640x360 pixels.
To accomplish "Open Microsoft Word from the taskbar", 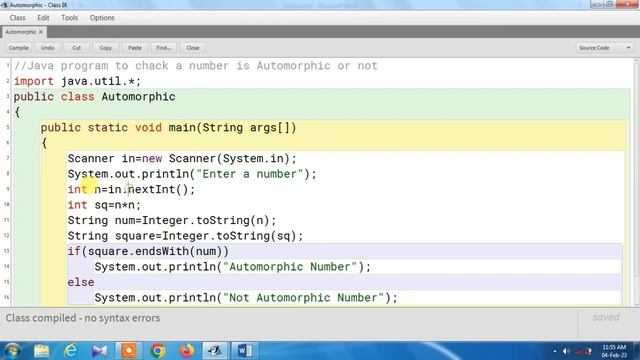I will pos(244,351).
